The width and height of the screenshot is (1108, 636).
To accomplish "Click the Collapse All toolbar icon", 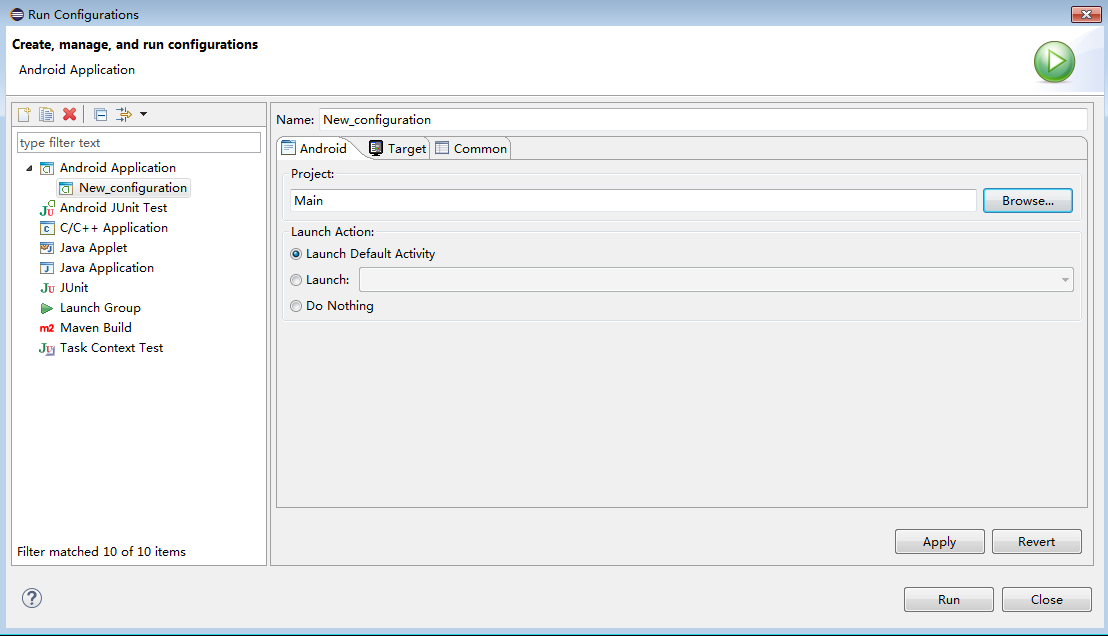I will pos(100,114).
